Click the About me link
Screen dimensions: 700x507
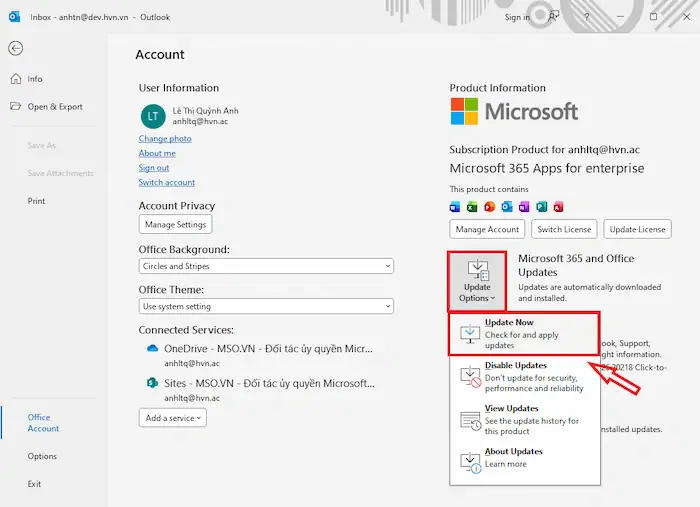pyautogui.click(x=157, y=153)
